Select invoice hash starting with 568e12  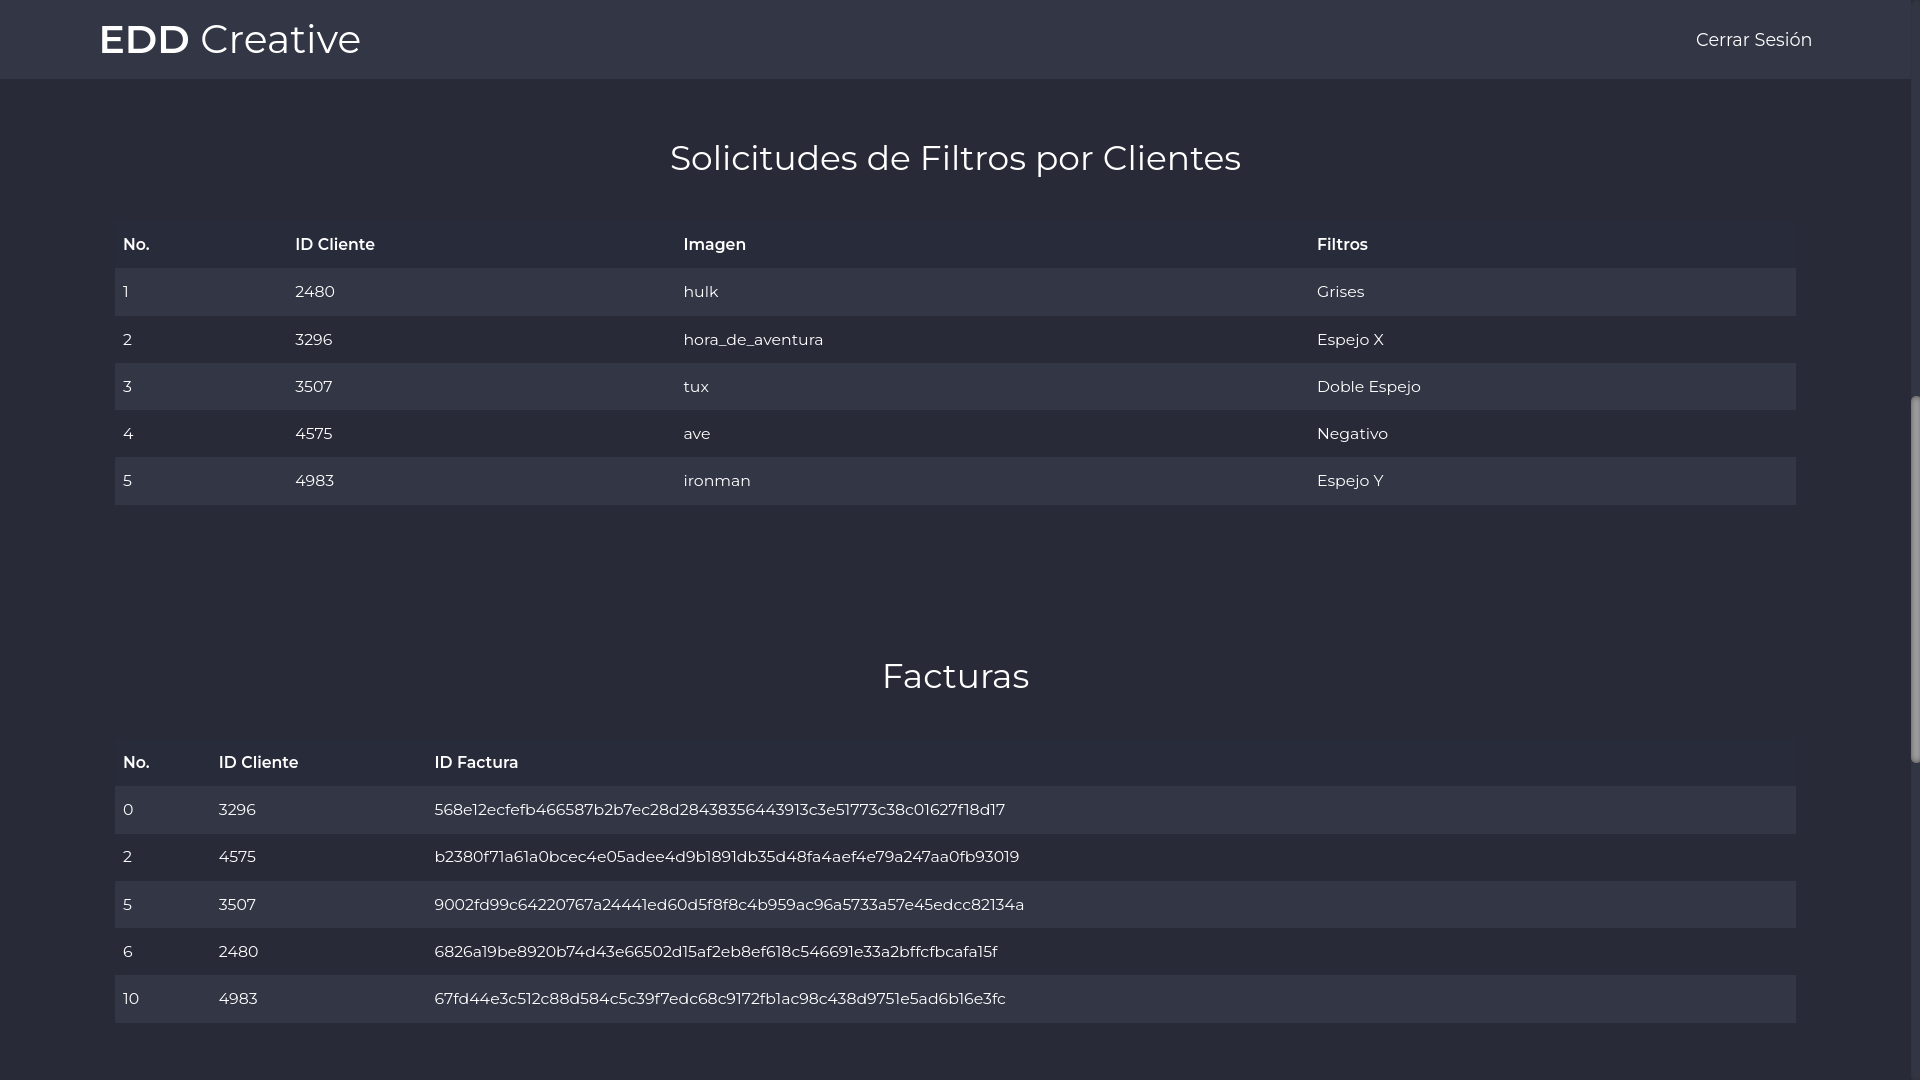point(719,810)
